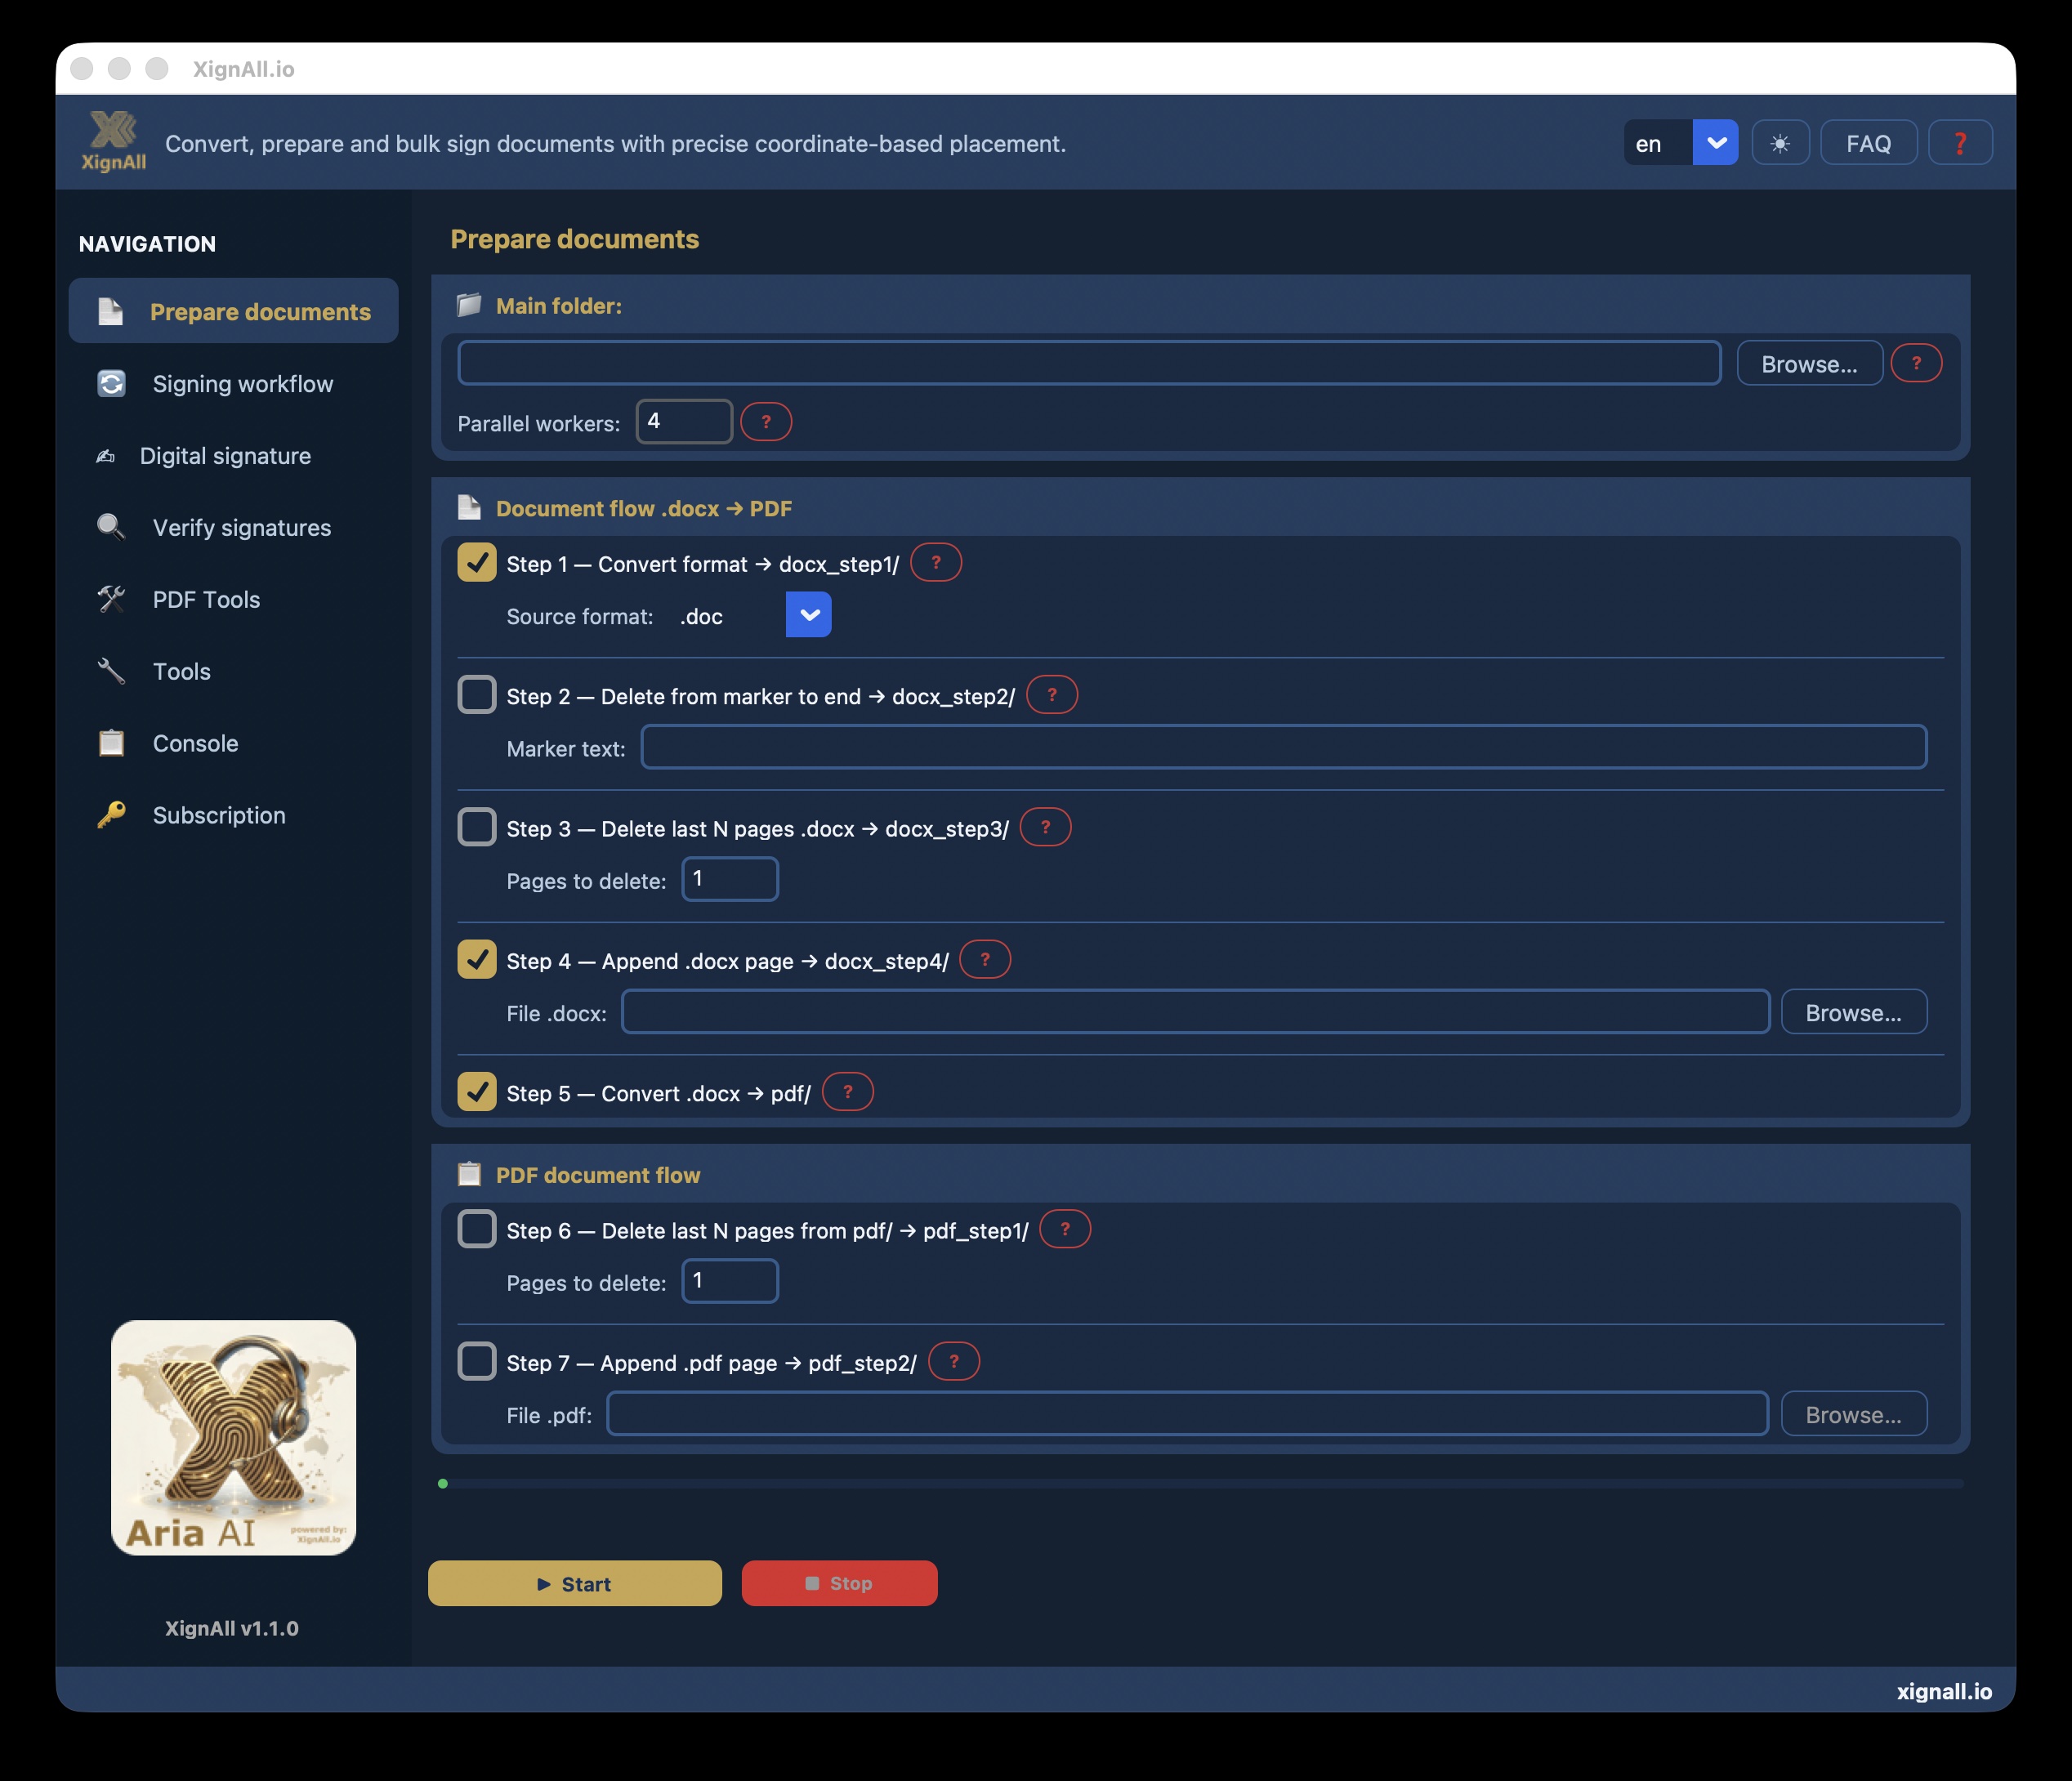The width and height of the screenshot is (2072, 1781).
Task: Open Step 3 Delete last N pages help icon
Action: [1045, 827]
